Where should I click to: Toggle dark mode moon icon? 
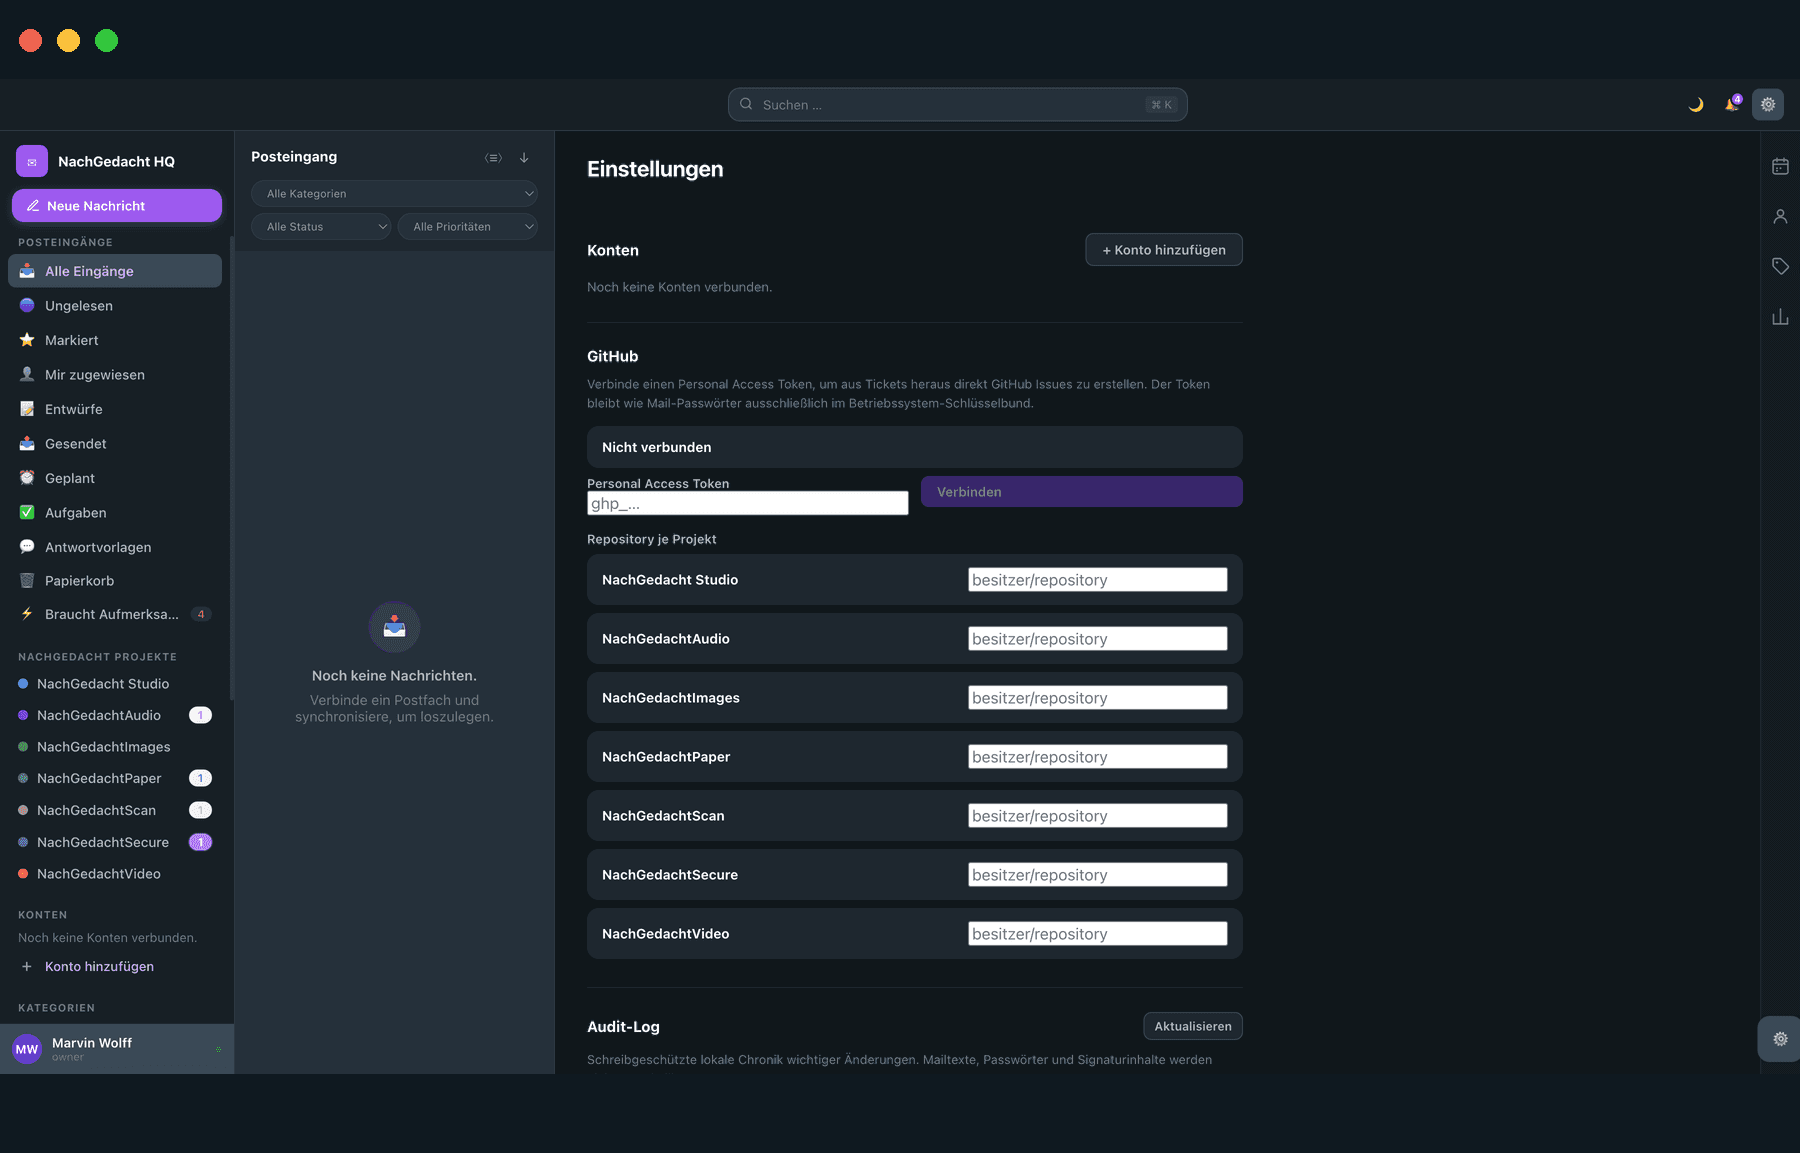click(x=1696, y=104)
